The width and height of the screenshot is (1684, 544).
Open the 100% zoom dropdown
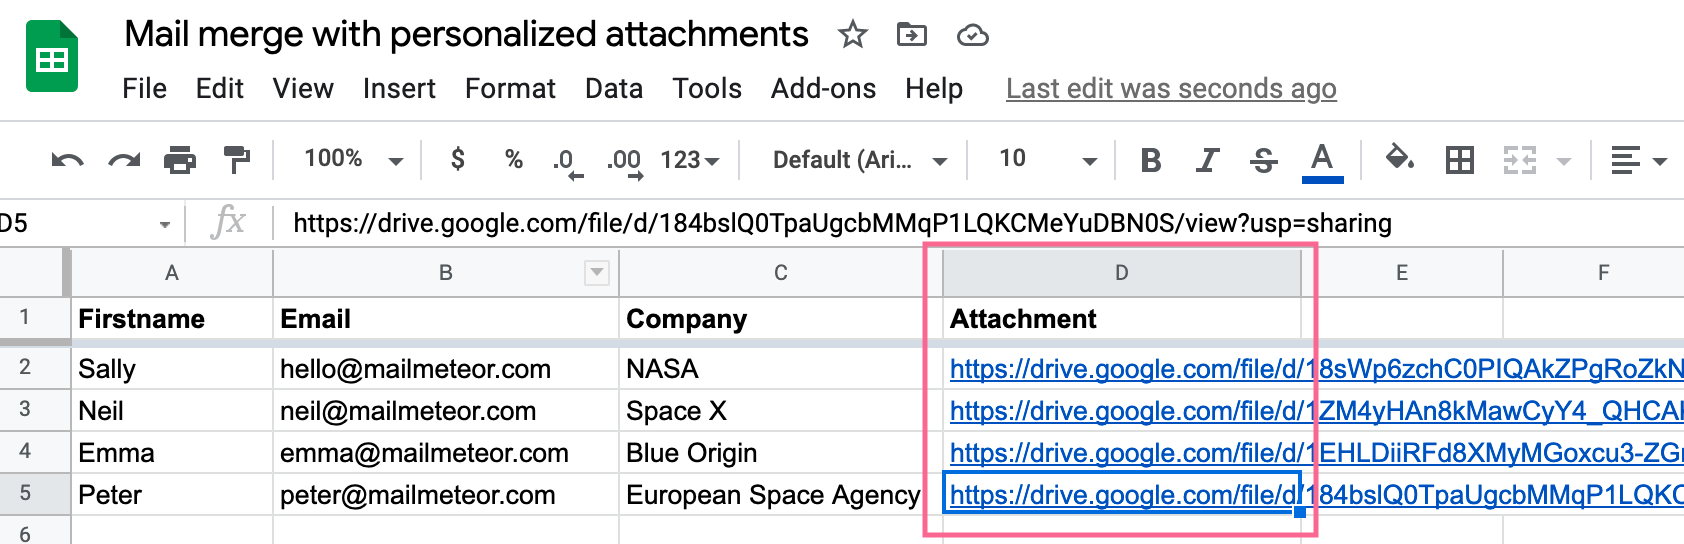click(x=353, y=159)
